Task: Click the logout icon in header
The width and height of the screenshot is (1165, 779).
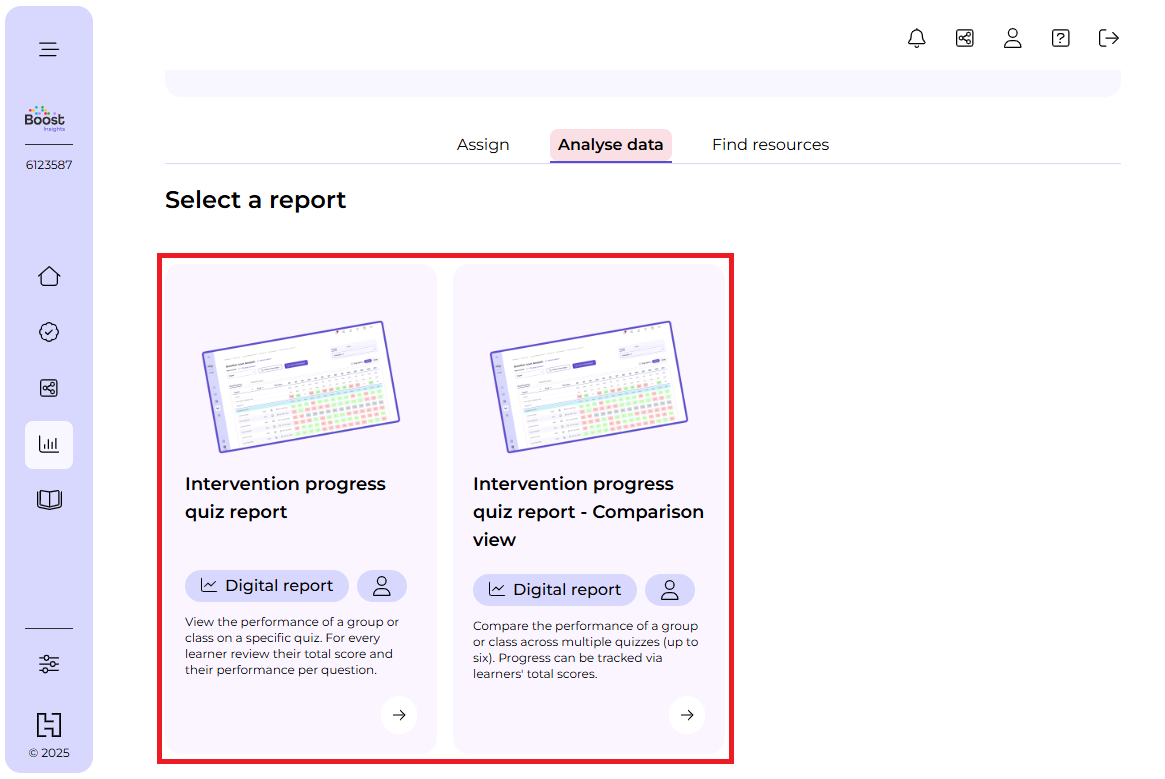Action: (x=1108, y=39)
